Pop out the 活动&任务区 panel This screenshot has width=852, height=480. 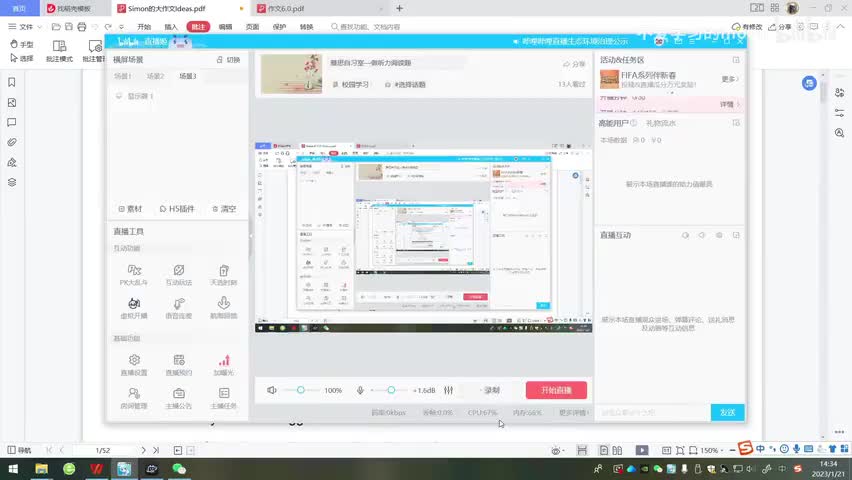736,60
